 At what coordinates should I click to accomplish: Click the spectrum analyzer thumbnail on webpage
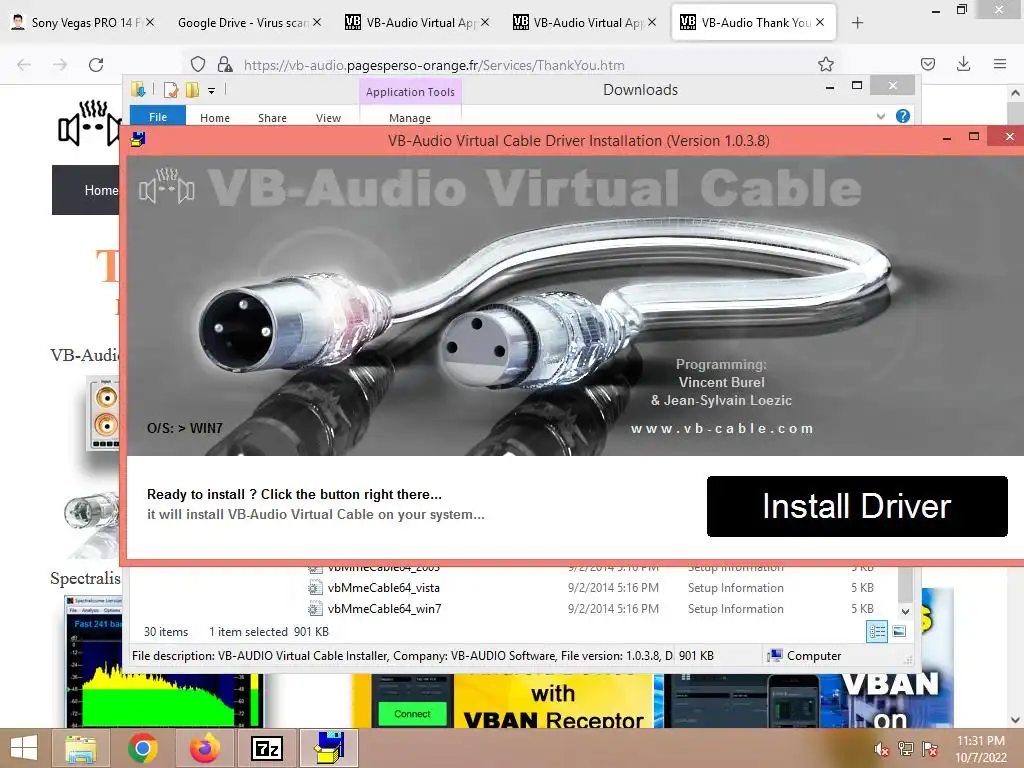click(163, 661)
